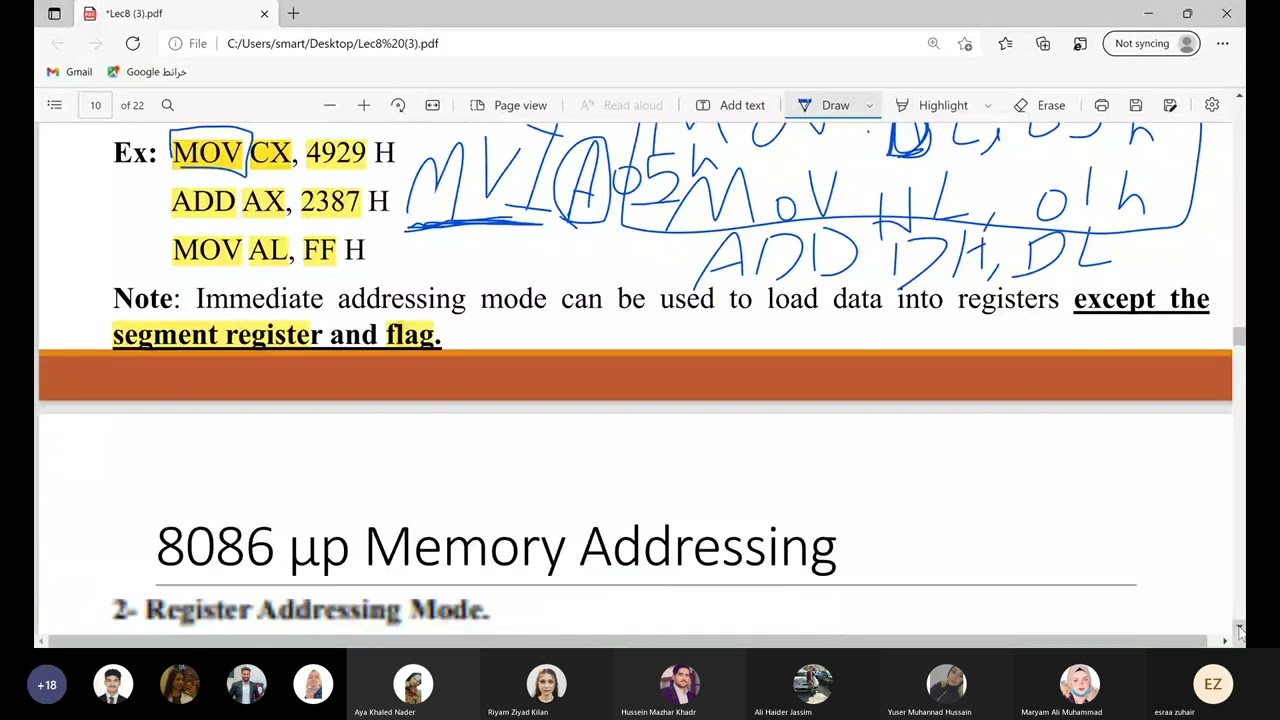Viewport: 1280px width, 720px height.
Task: Open the Google Maps bookmark
Action: [x=147, y=72]
